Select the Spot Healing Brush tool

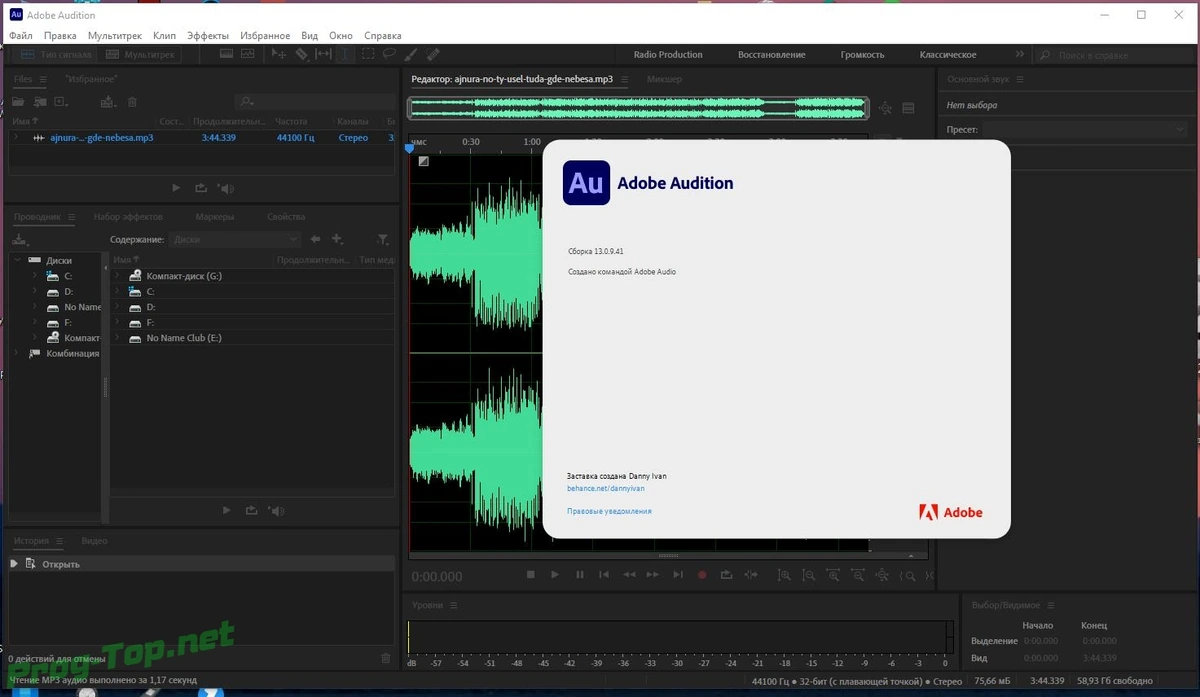(x=433, y=54)
